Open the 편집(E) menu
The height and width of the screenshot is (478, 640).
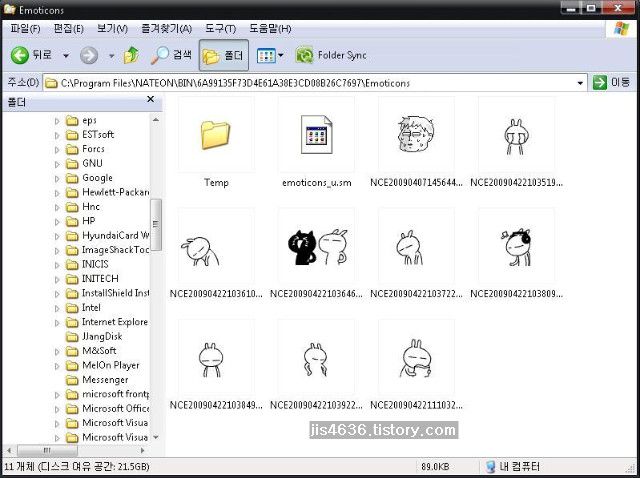pyautogui.click(x=69, y=29)
